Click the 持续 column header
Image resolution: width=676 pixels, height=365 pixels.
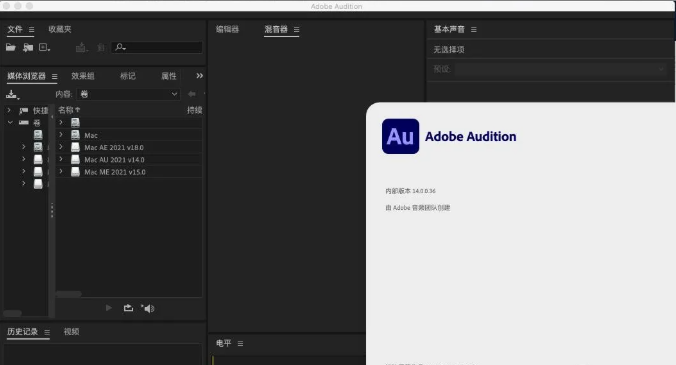tap(194, 110)
